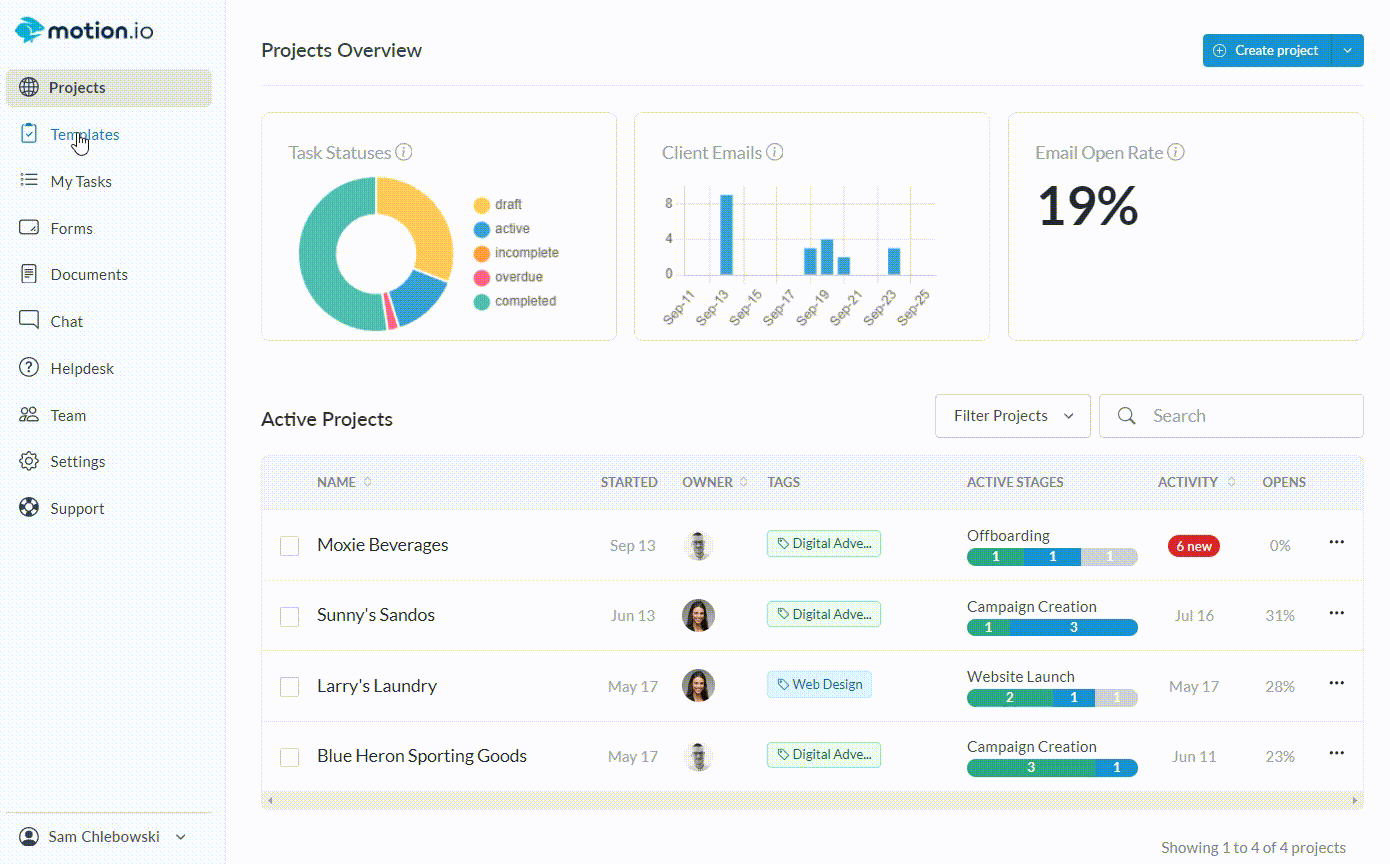This screenshot has width=1390, height=864.
Task: Expand the Create project dropdown arrow
Action: pos(1348,51)
